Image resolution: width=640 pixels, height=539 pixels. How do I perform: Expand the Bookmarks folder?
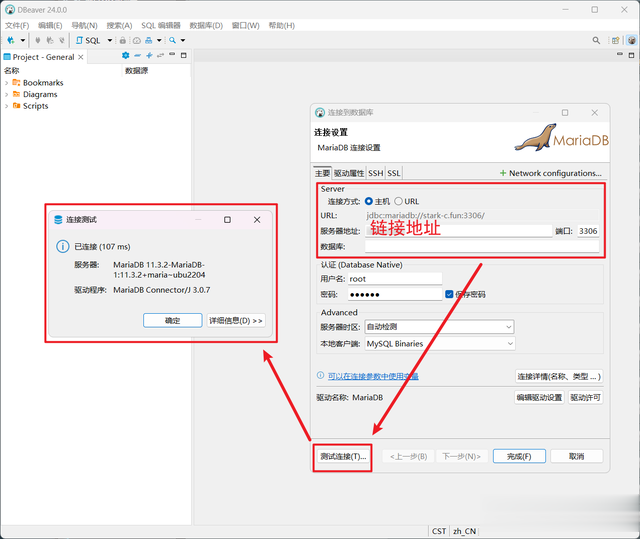pyautogui.click(x=6, y=83)
